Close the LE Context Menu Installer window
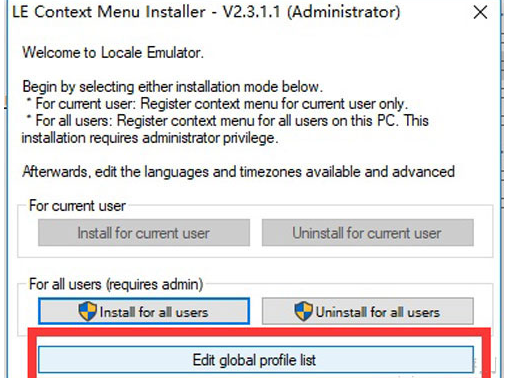 pos(480,13)
